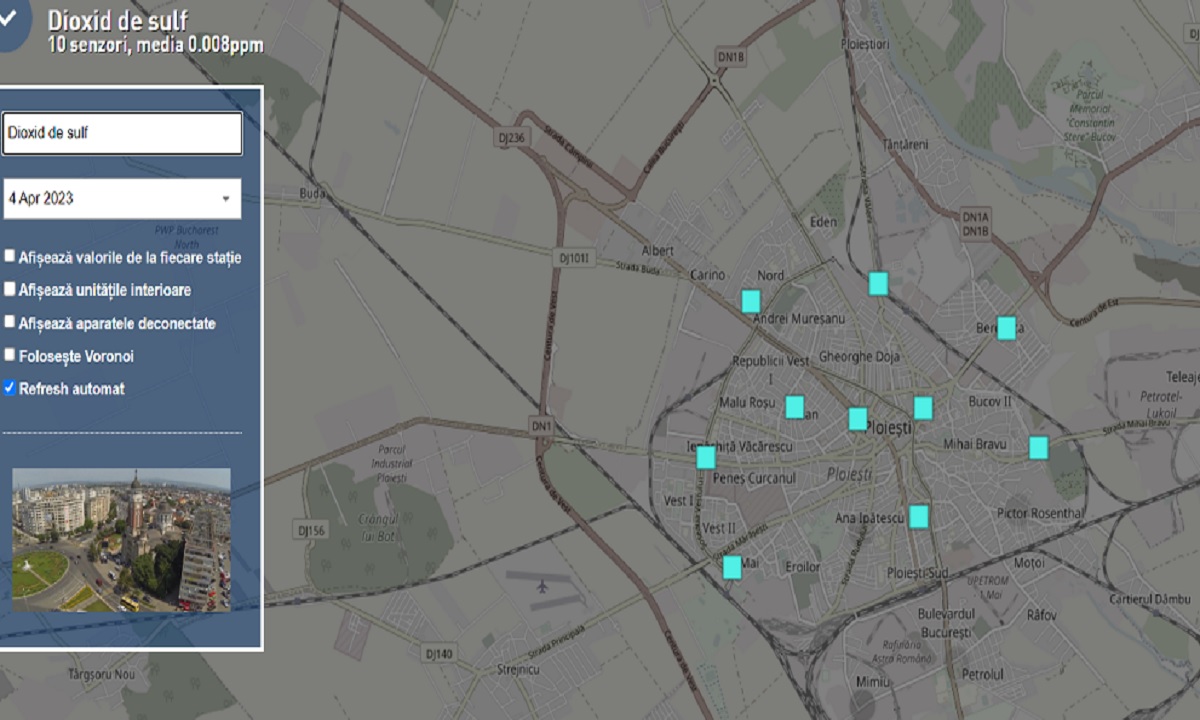Click the DJ236 road marker on map
This screenshot has height=720, width=1200.
[511, 138]
